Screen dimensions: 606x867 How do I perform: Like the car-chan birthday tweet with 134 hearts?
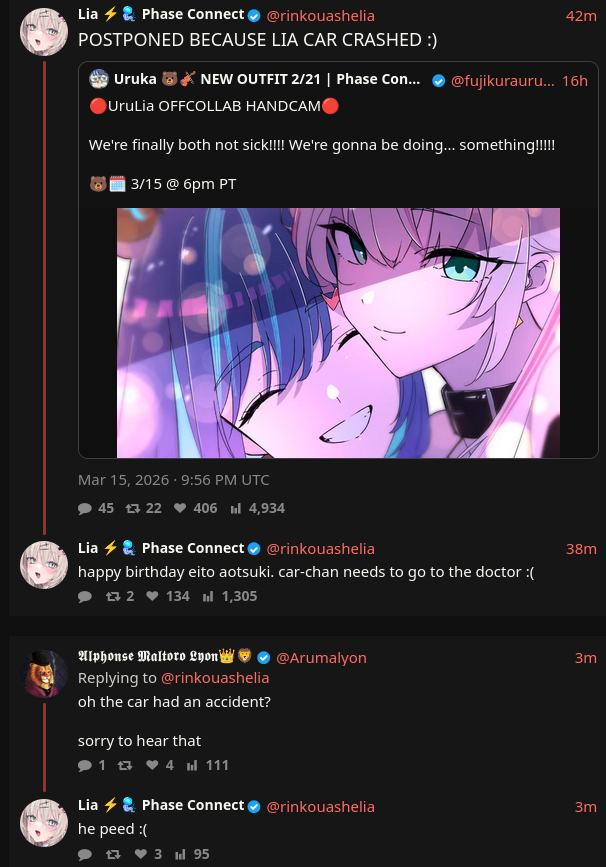[x=152, y=596]
